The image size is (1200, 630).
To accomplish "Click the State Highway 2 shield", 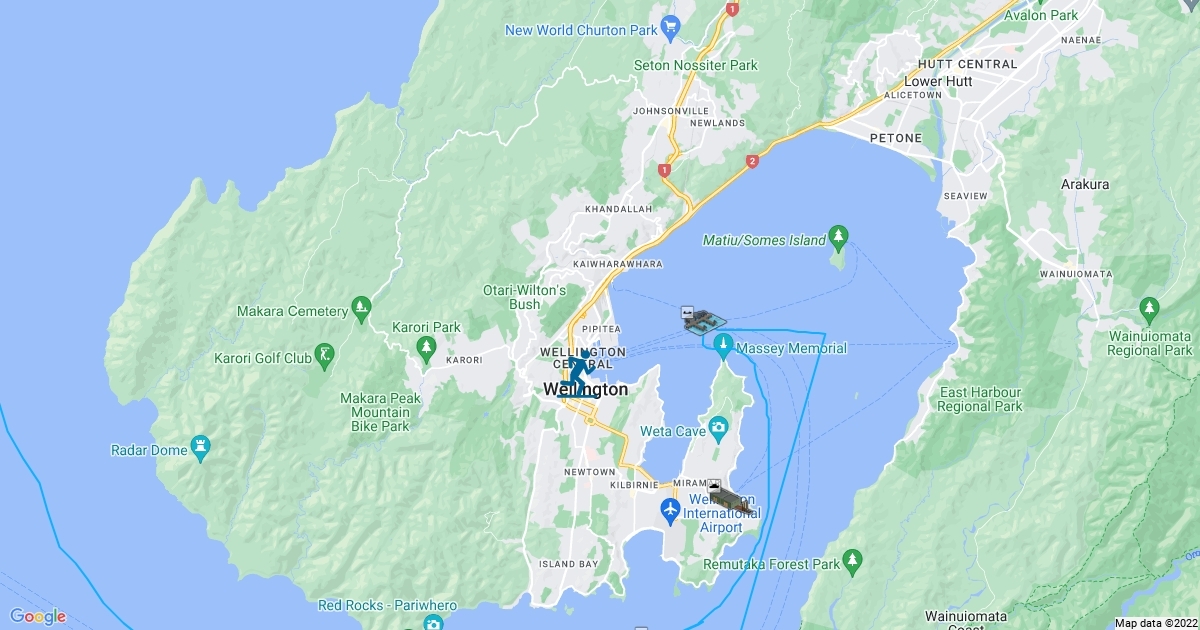I will [x=752, y=161].
